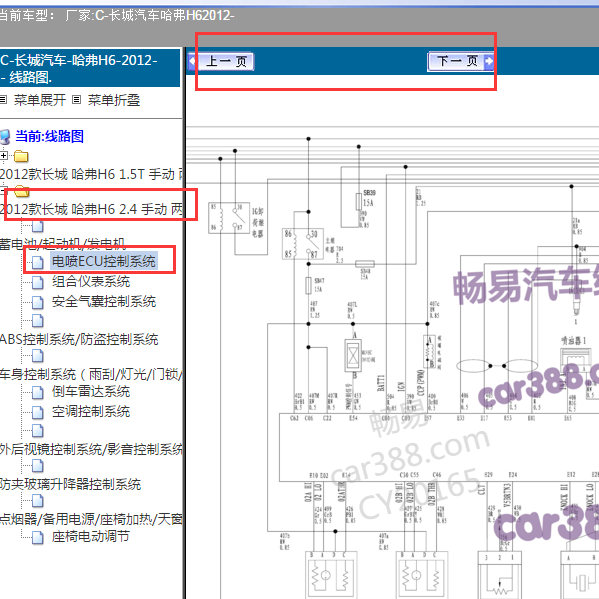Viewport: 599px width, 599px height.
Task: Click document icon beside 倒车雷达系统
Action: [x=38, y=392]
